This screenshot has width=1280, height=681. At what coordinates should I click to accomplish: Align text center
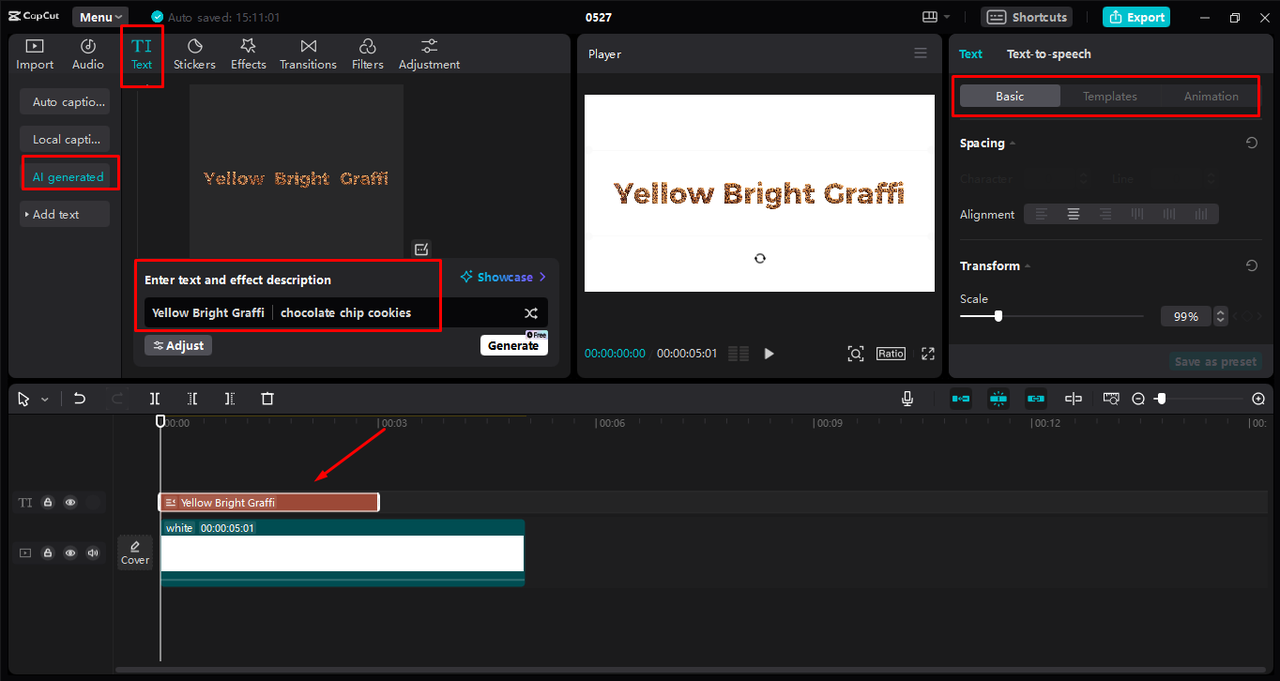coord(1073,214)
